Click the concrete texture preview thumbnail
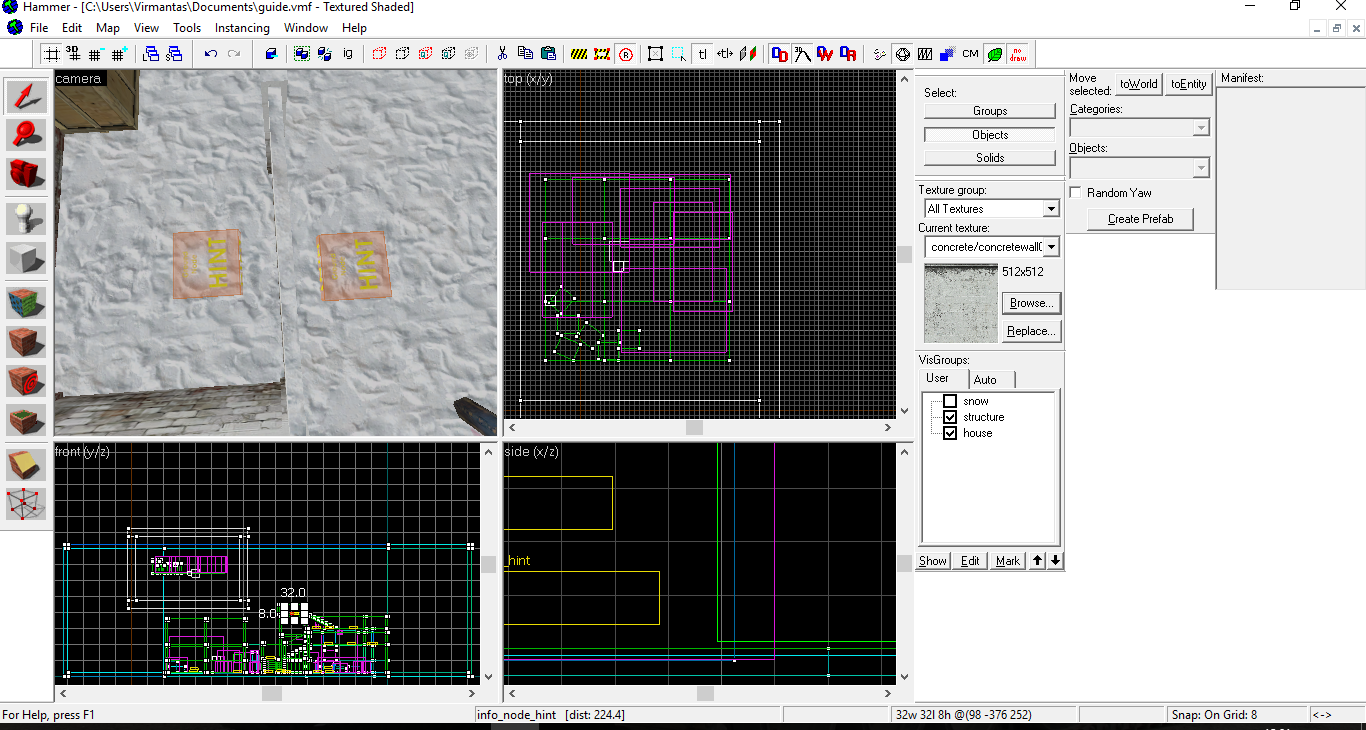Image resolution: width=1366 pixels, height=730 pixels. [x=961, y=303]
